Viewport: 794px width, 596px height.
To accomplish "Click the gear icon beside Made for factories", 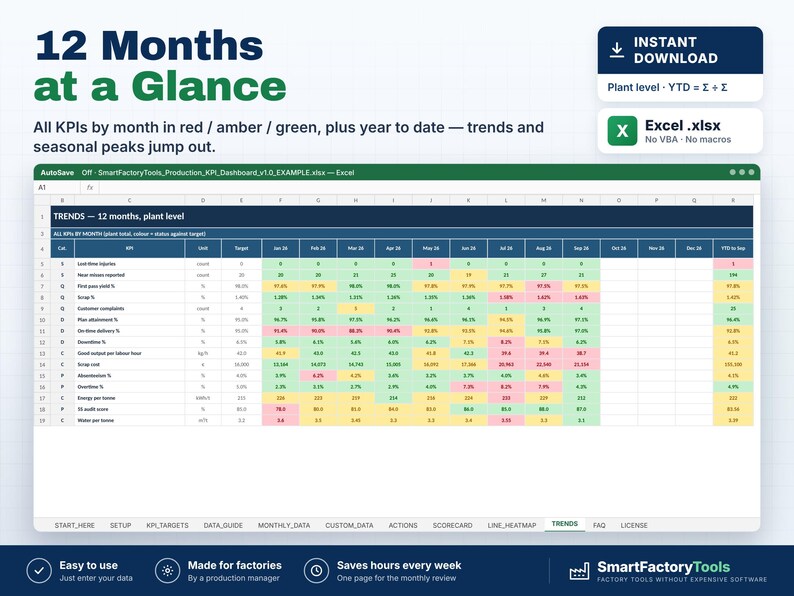I will click(168, 571).
